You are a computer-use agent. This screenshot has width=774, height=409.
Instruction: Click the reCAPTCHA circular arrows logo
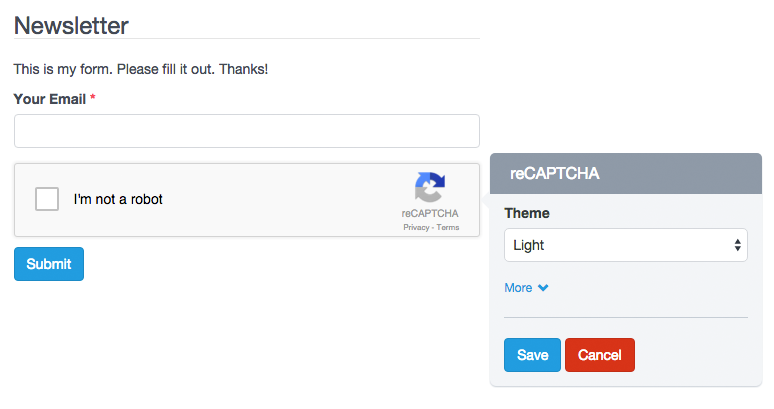coord(430,187)
